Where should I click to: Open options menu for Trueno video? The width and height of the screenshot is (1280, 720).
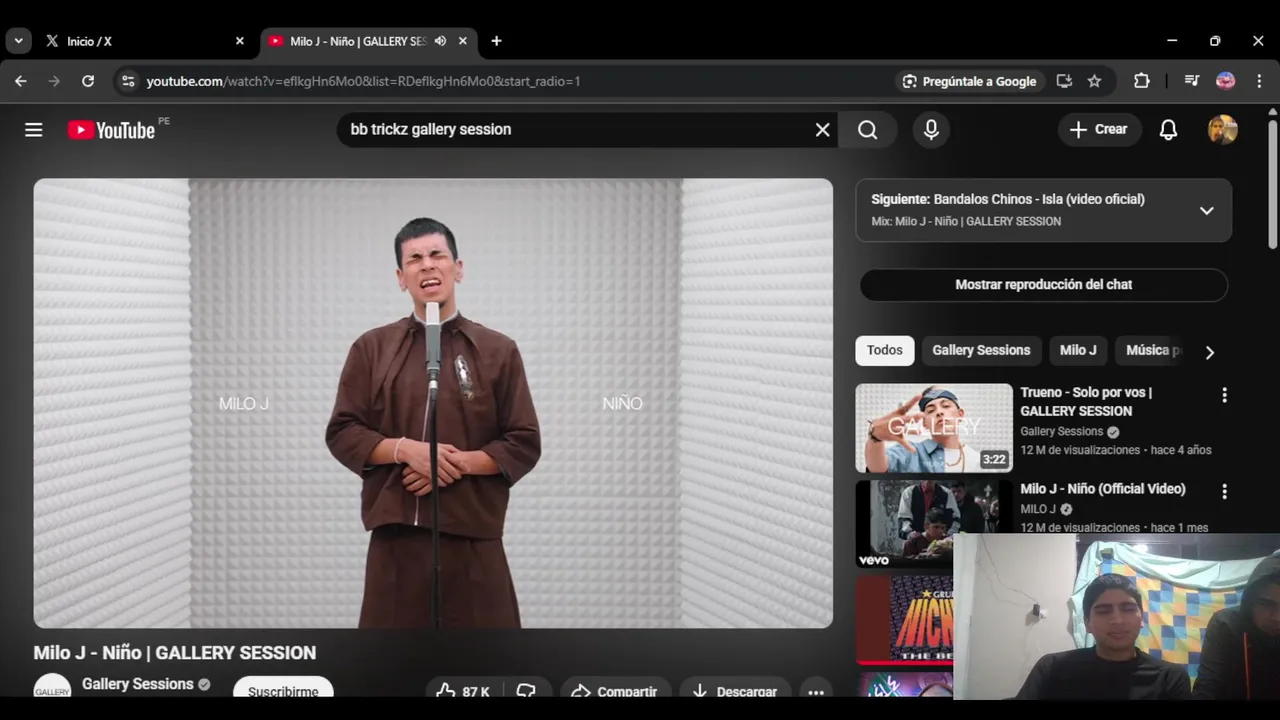point(1224,395)
